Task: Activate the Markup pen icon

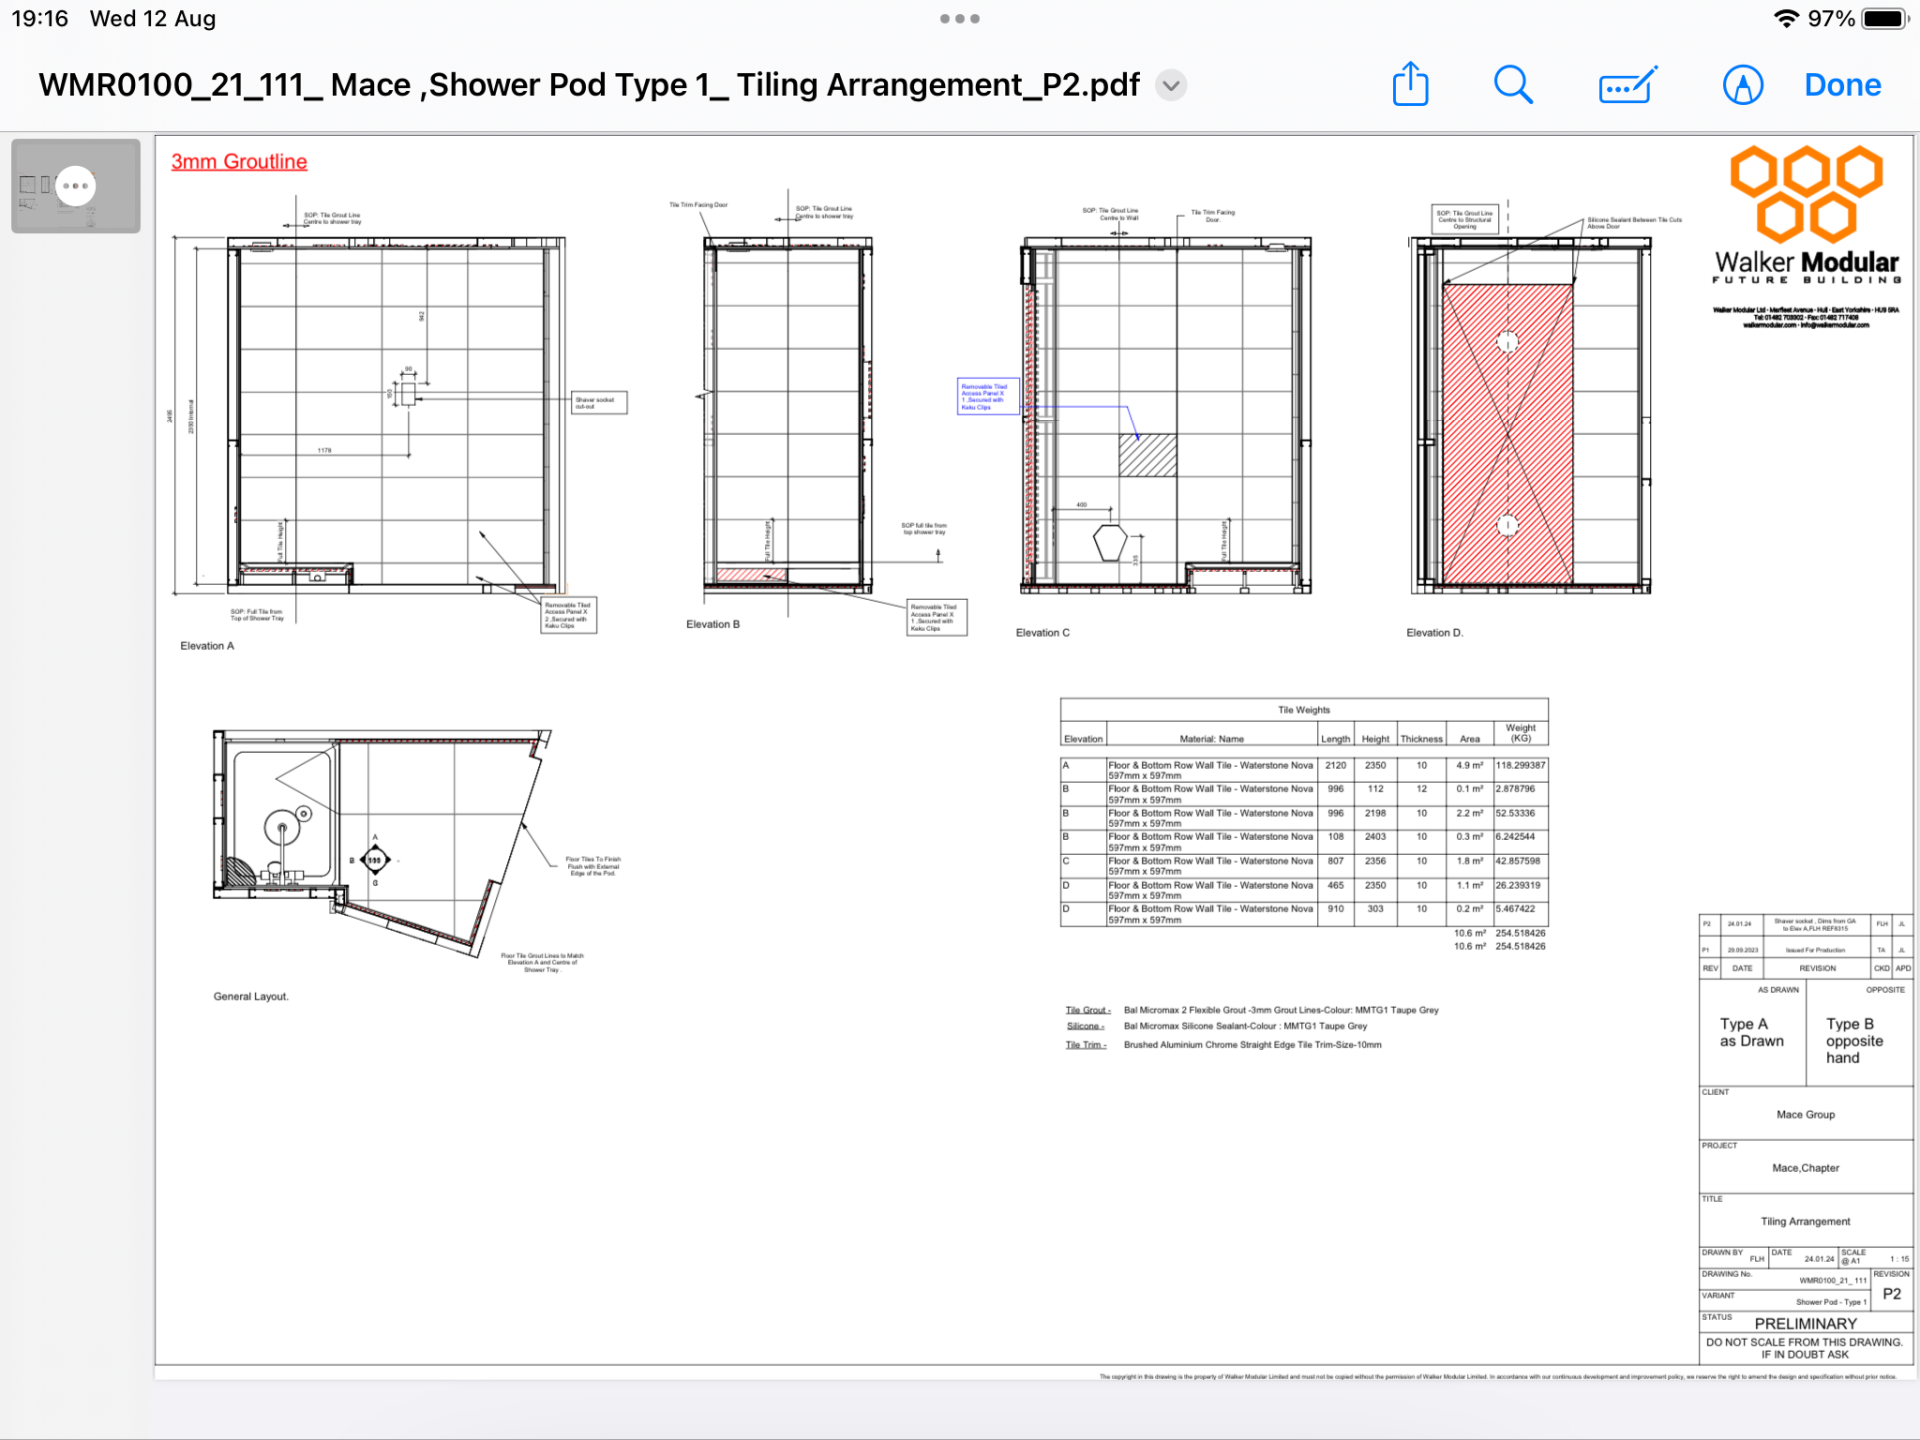Action: coord(1742,85)
